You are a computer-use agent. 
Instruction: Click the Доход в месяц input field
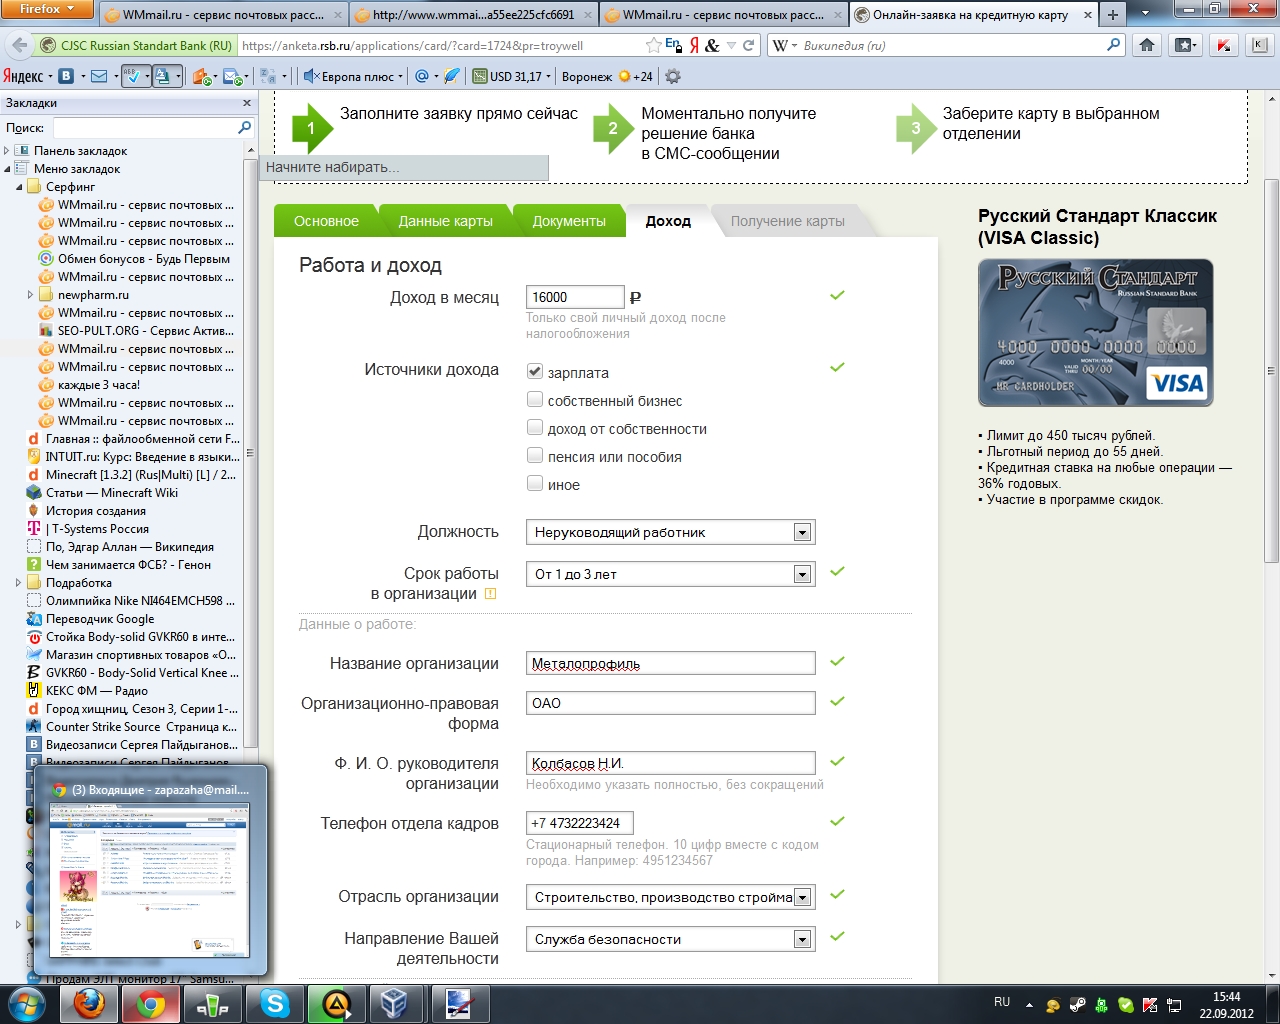tap(575, 297)
